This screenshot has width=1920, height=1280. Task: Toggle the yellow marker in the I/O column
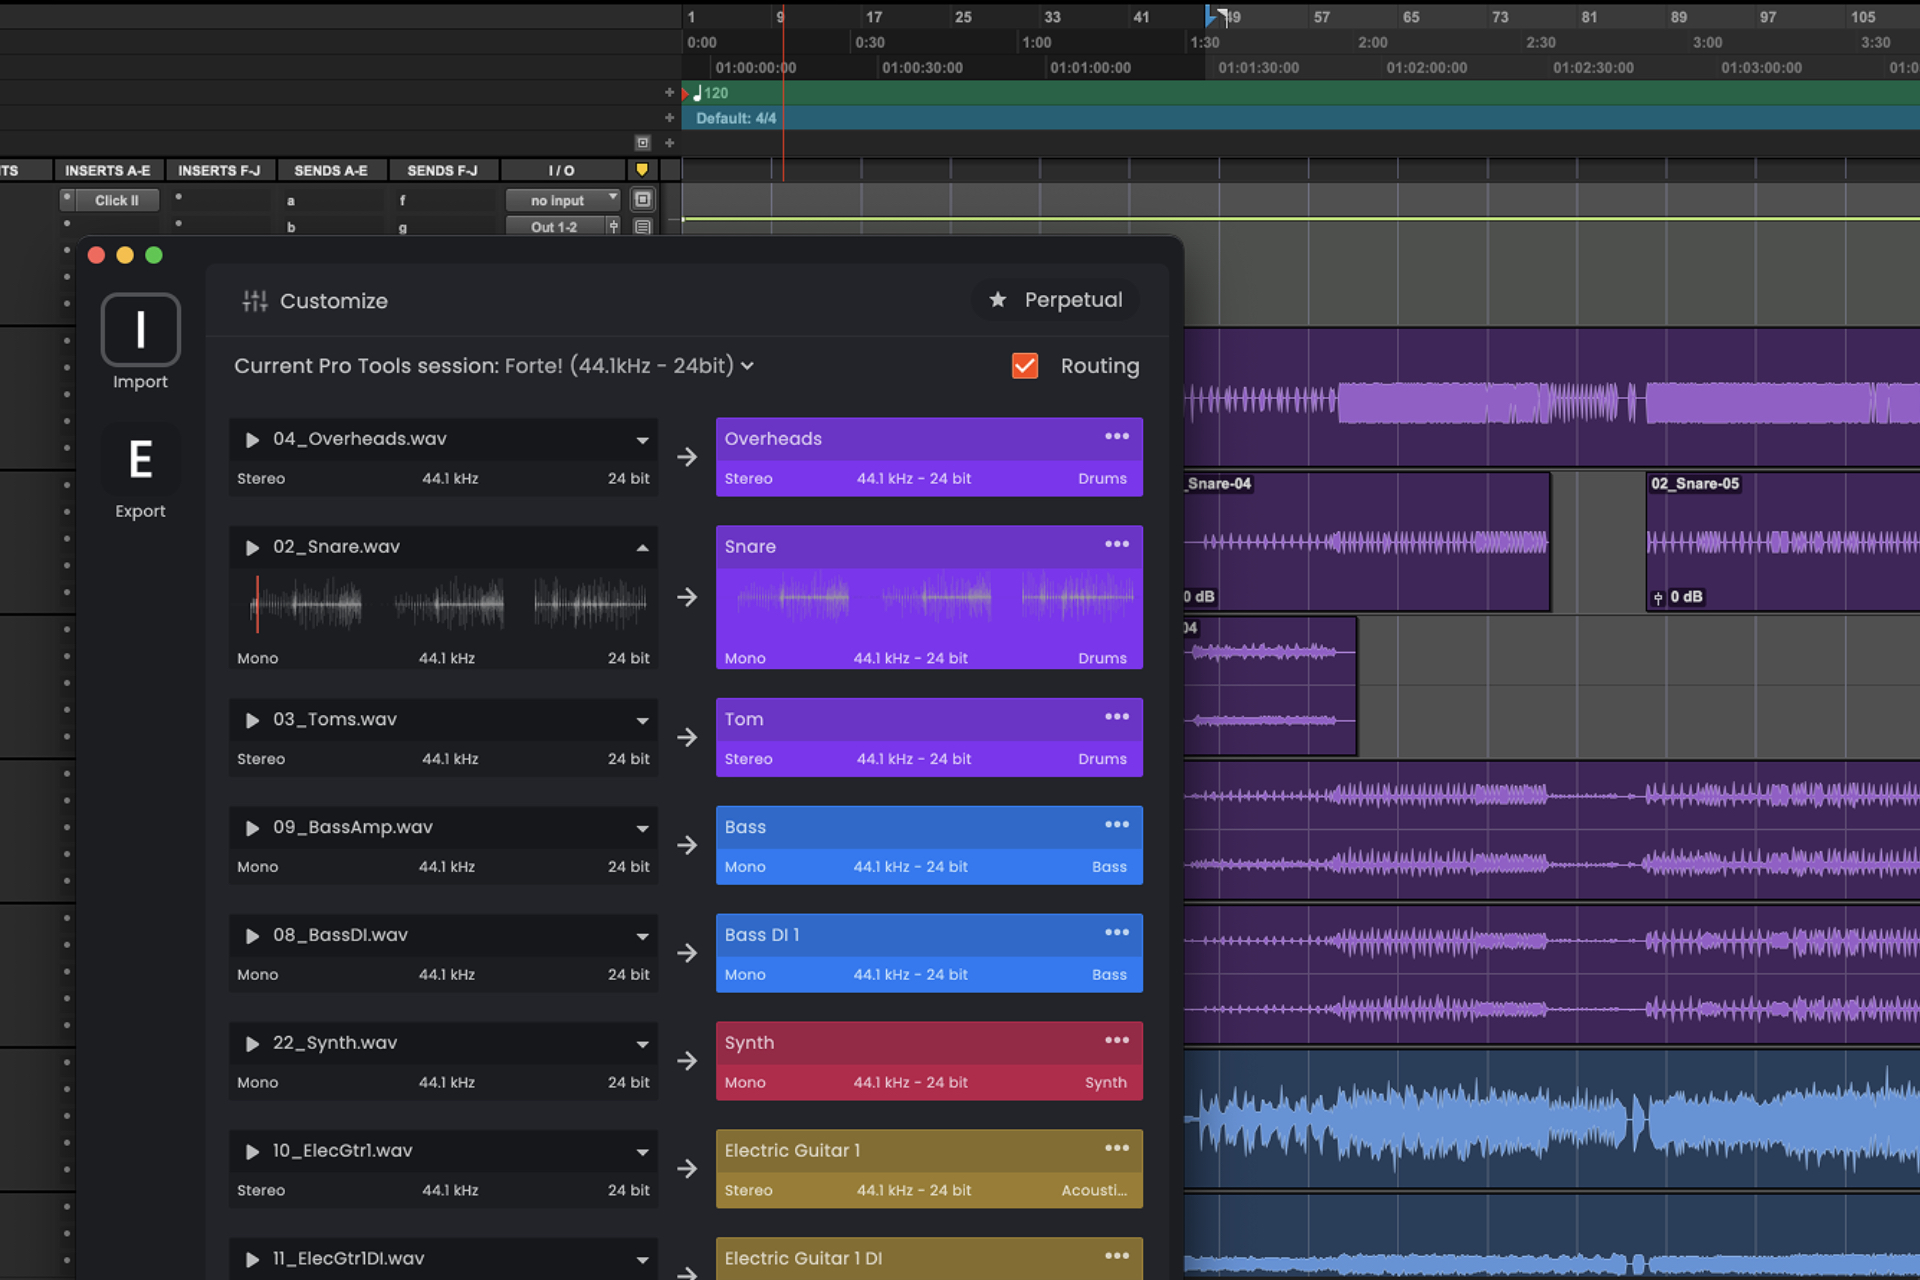[x=642, y=170]
